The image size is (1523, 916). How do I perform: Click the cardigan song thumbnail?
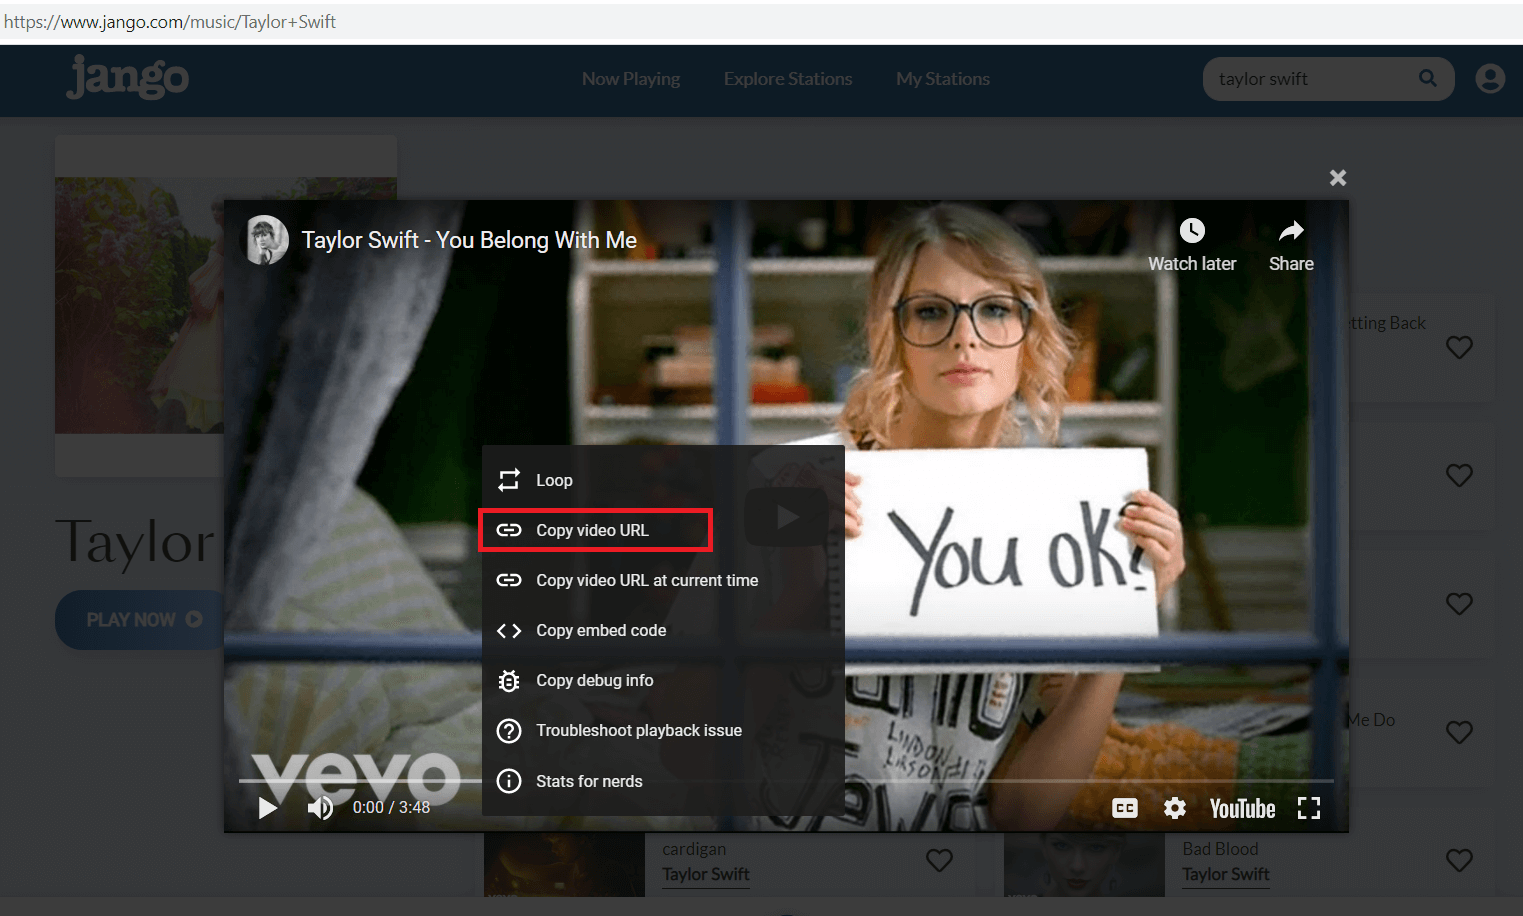click(x=564, y=865)
